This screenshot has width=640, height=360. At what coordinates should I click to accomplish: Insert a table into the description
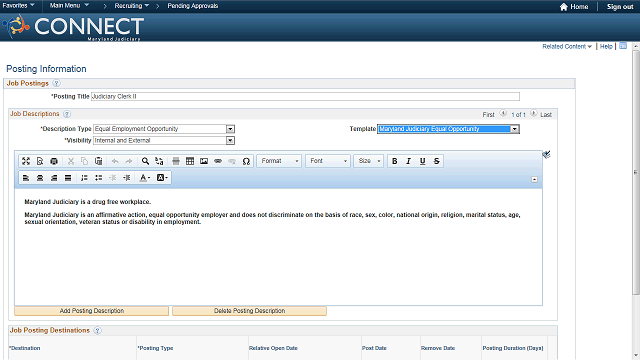click(x=190, y=161)
